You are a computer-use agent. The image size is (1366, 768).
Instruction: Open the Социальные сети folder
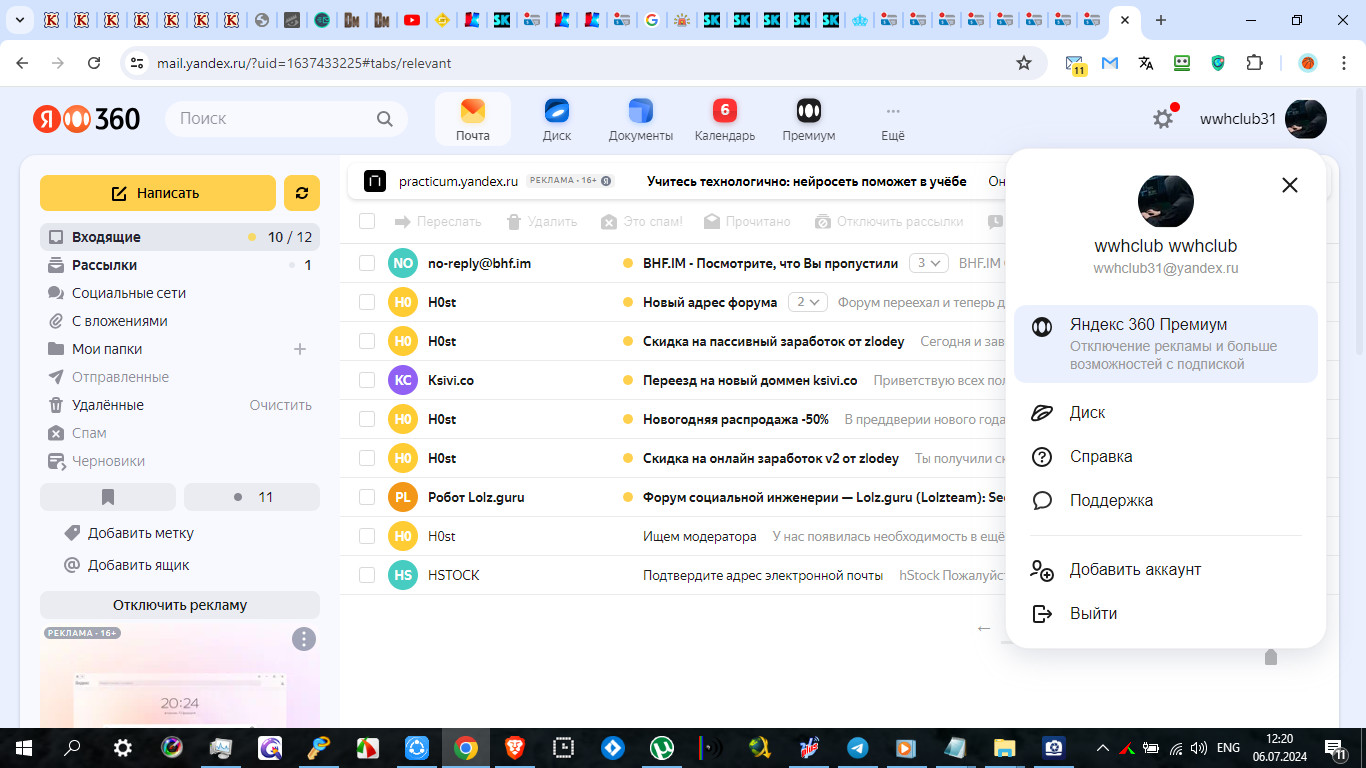(x=180, y=293)
